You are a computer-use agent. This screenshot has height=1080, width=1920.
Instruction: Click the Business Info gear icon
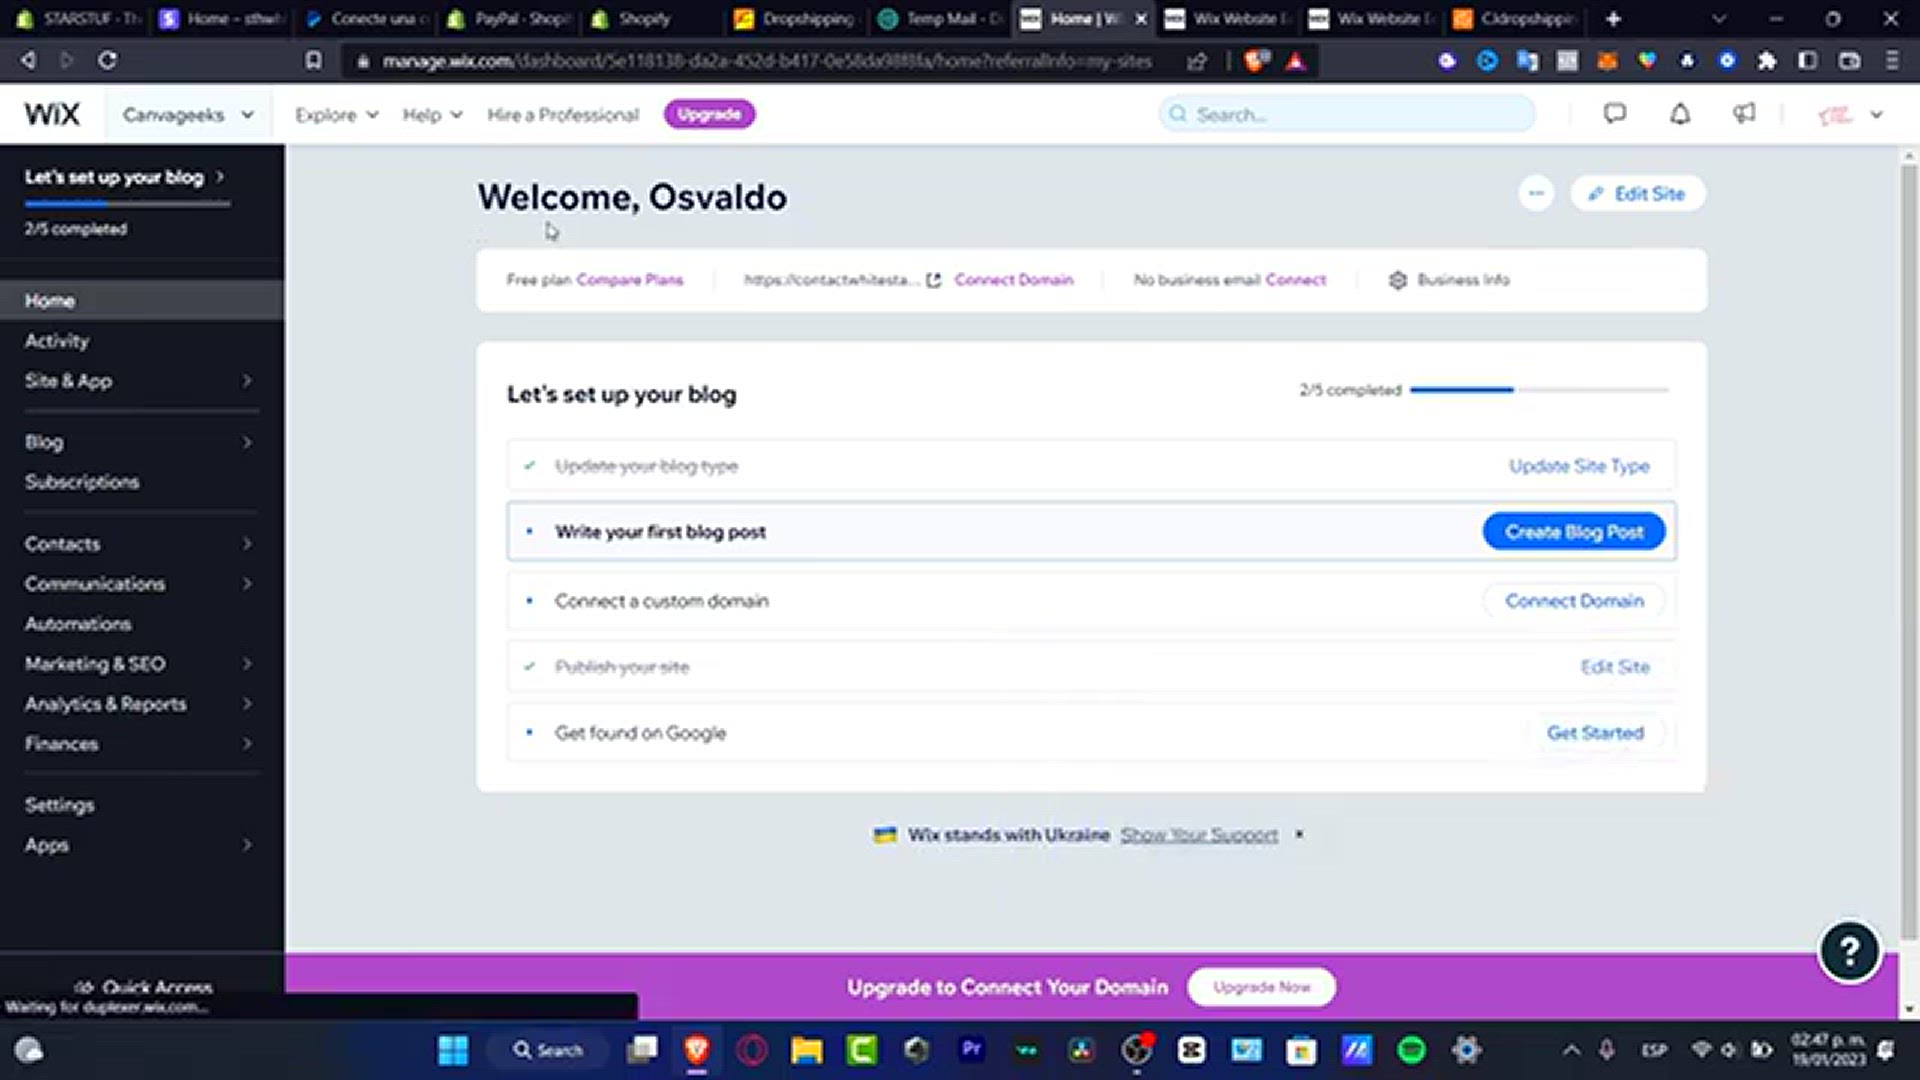point(1398,280)
